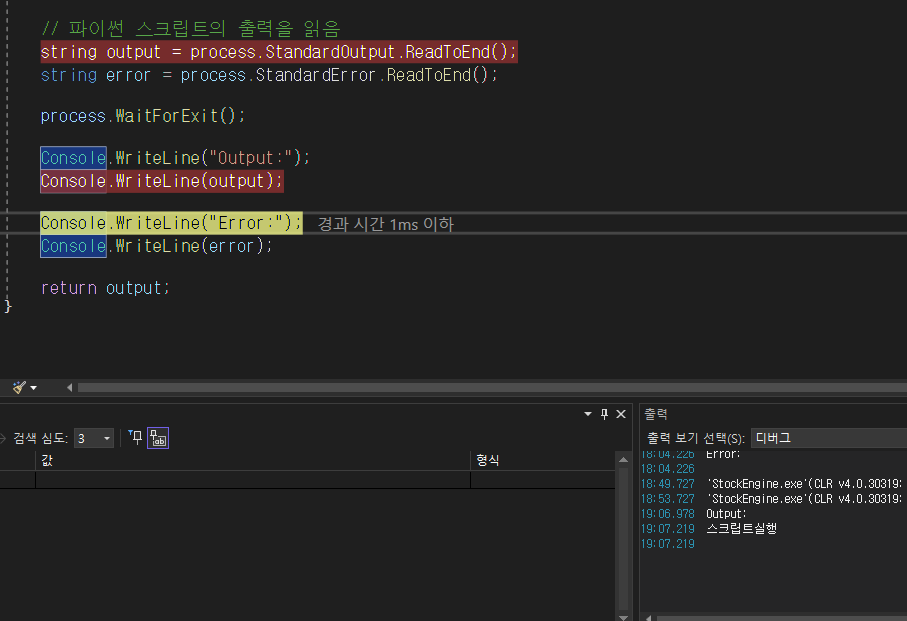Click the 값 column header
Image resolution: width=907 pixels, height=621 pixels.
[253, 460]
